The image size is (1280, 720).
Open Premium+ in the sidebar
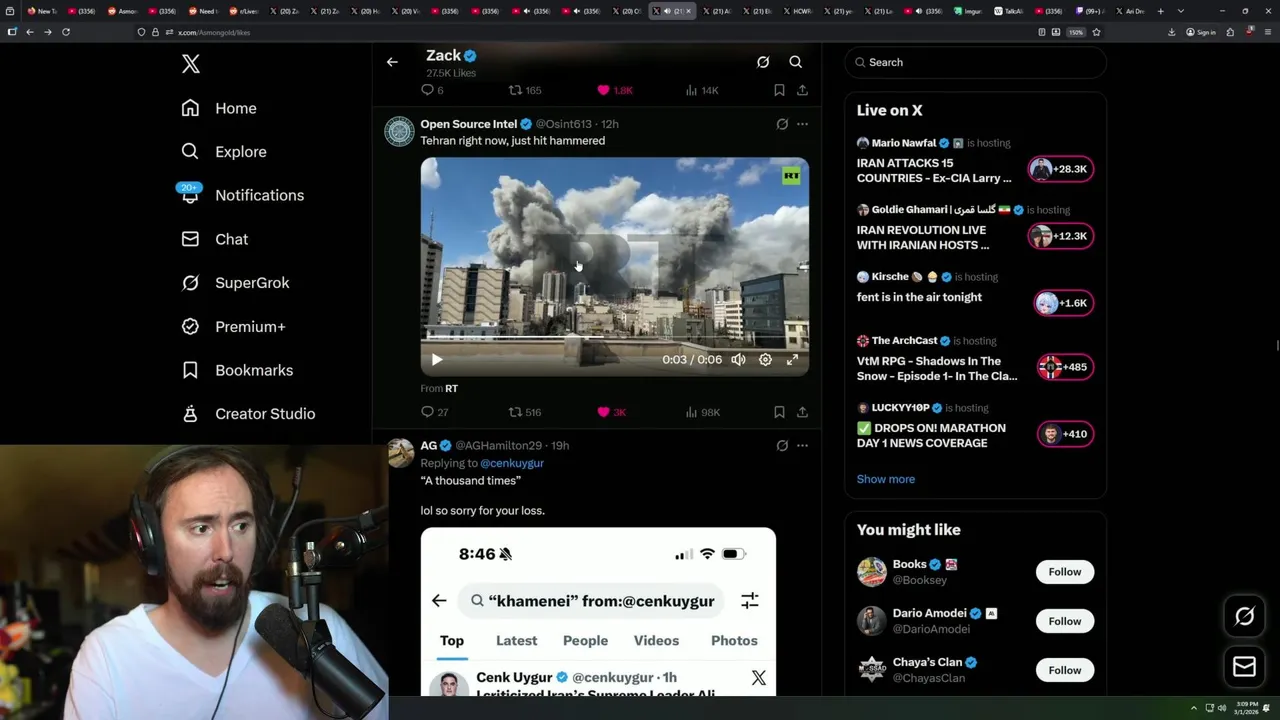point(233,327)
